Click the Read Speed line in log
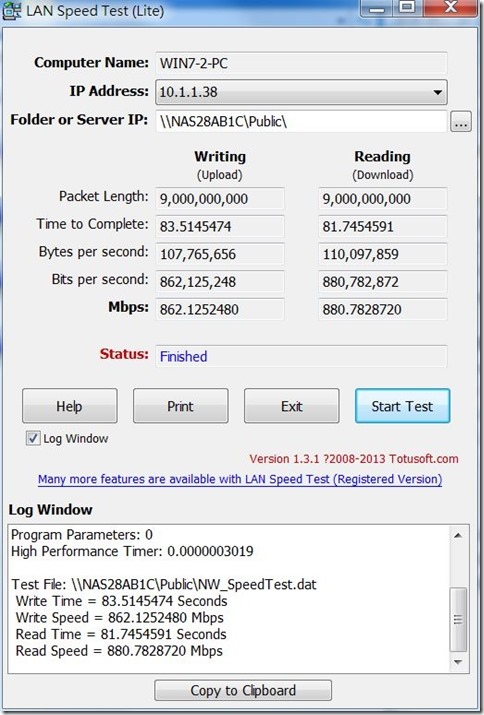Viewport: 484px width, 715px height. 119,651
